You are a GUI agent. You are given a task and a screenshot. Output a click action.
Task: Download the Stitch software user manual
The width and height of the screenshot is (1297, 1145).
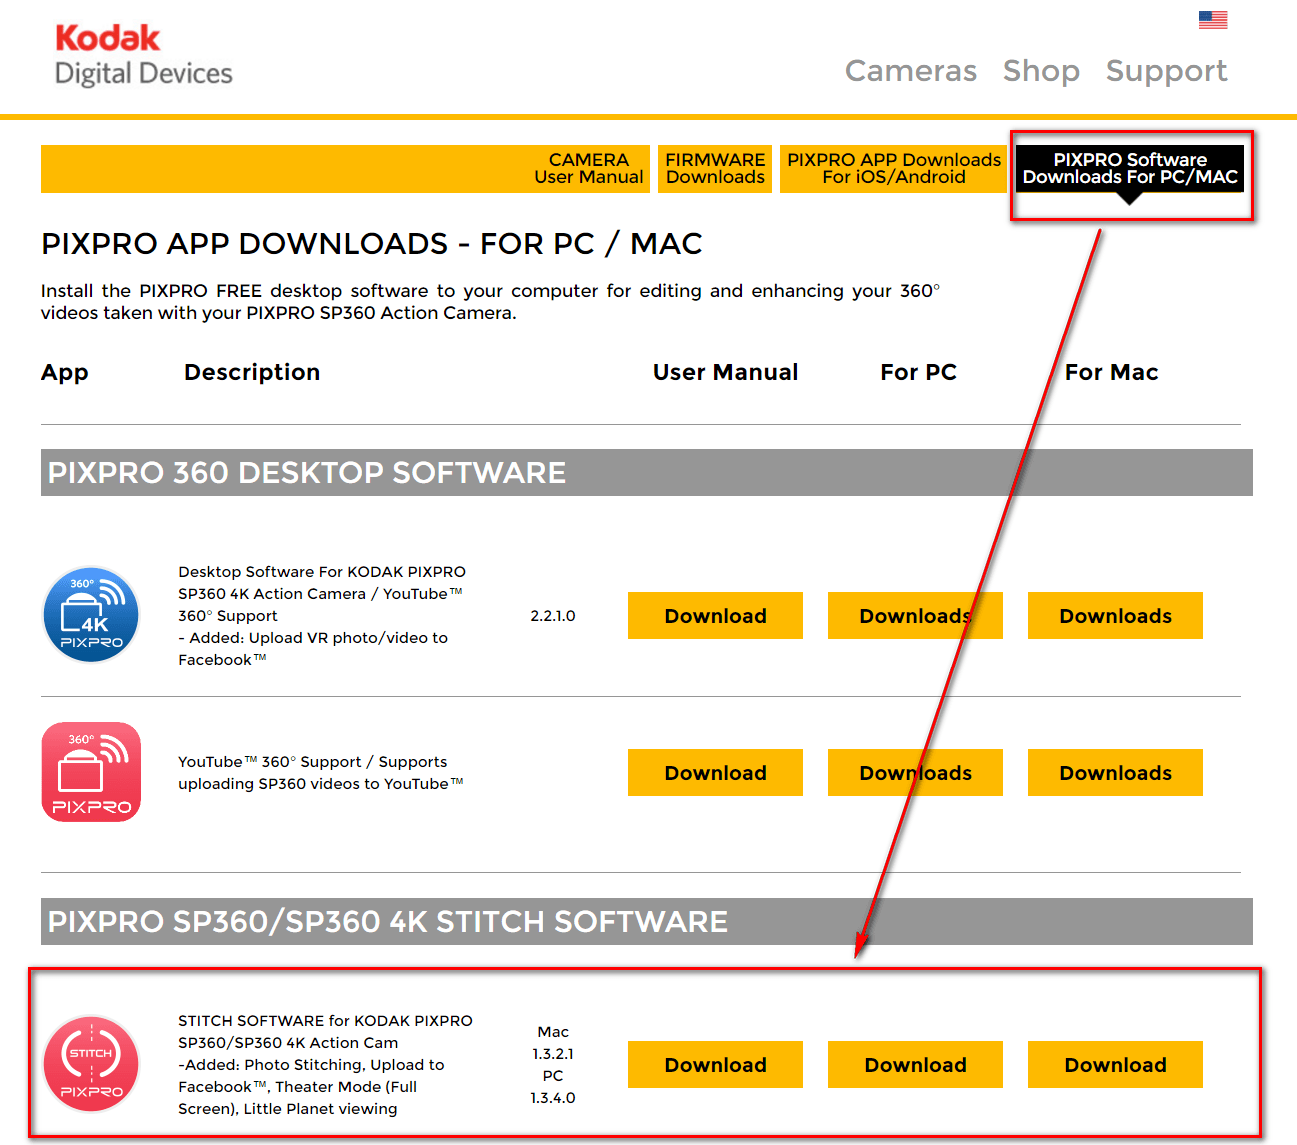point(715,1064)
